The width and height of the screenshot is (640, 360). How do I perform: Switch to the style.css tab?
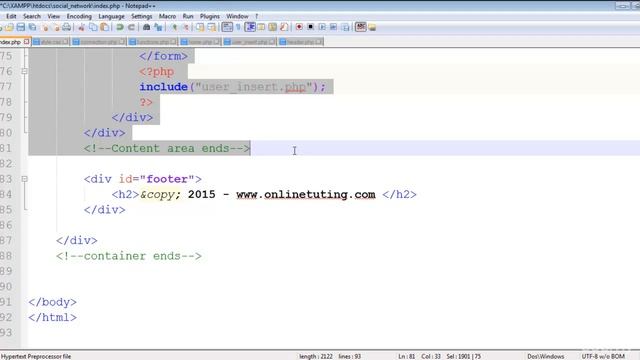click(x=51, y=42)
